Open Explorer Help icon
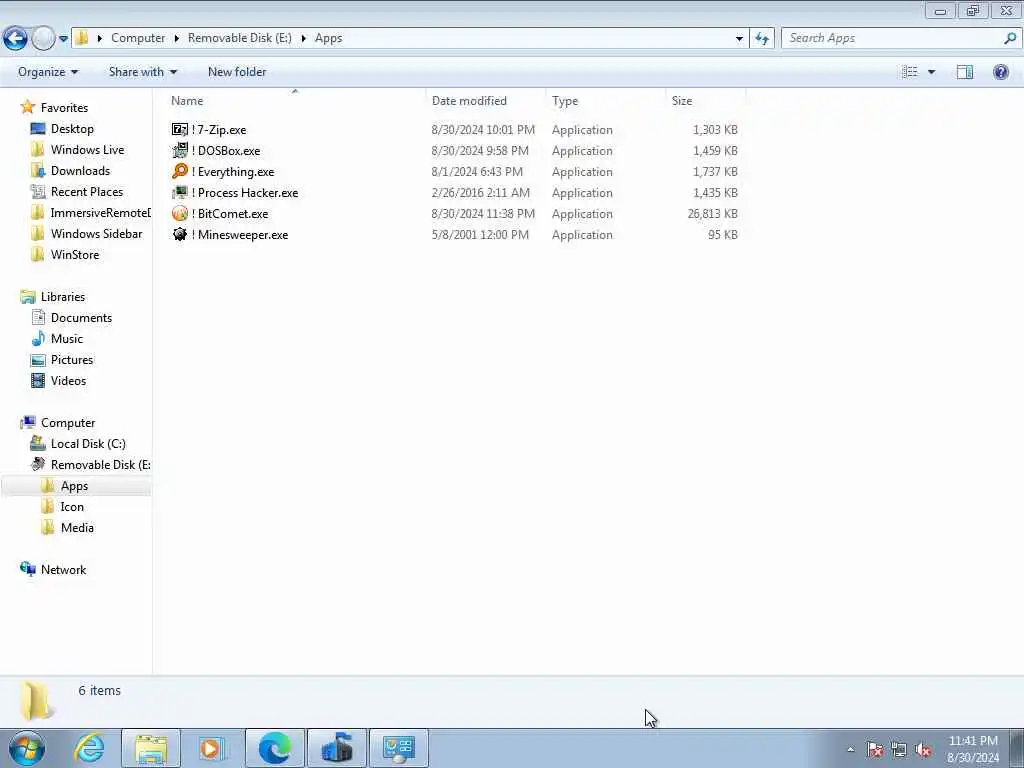Image resolution: width=1024 pixels, height=768 pixels. tap(1000, 72)
